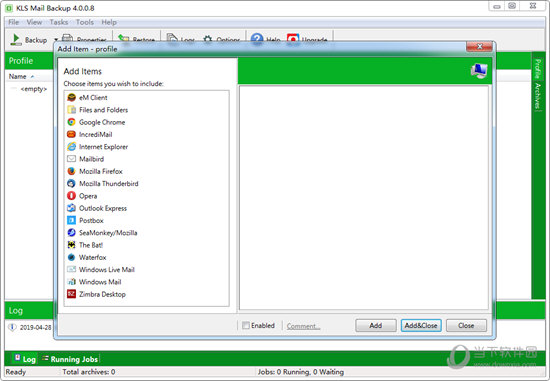
Task: Click the Waterfox icon
Action: click(72, 257)
